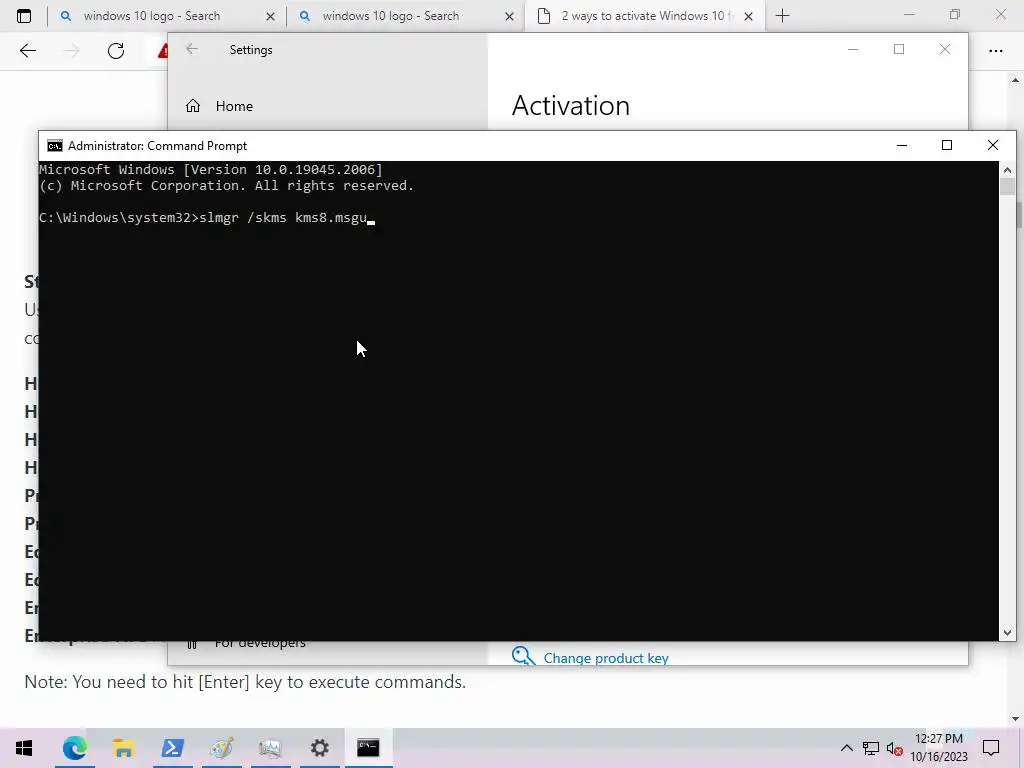1024x768 pixels.
Task: Minimize the Settings window
Action: [x=853, y=49]
